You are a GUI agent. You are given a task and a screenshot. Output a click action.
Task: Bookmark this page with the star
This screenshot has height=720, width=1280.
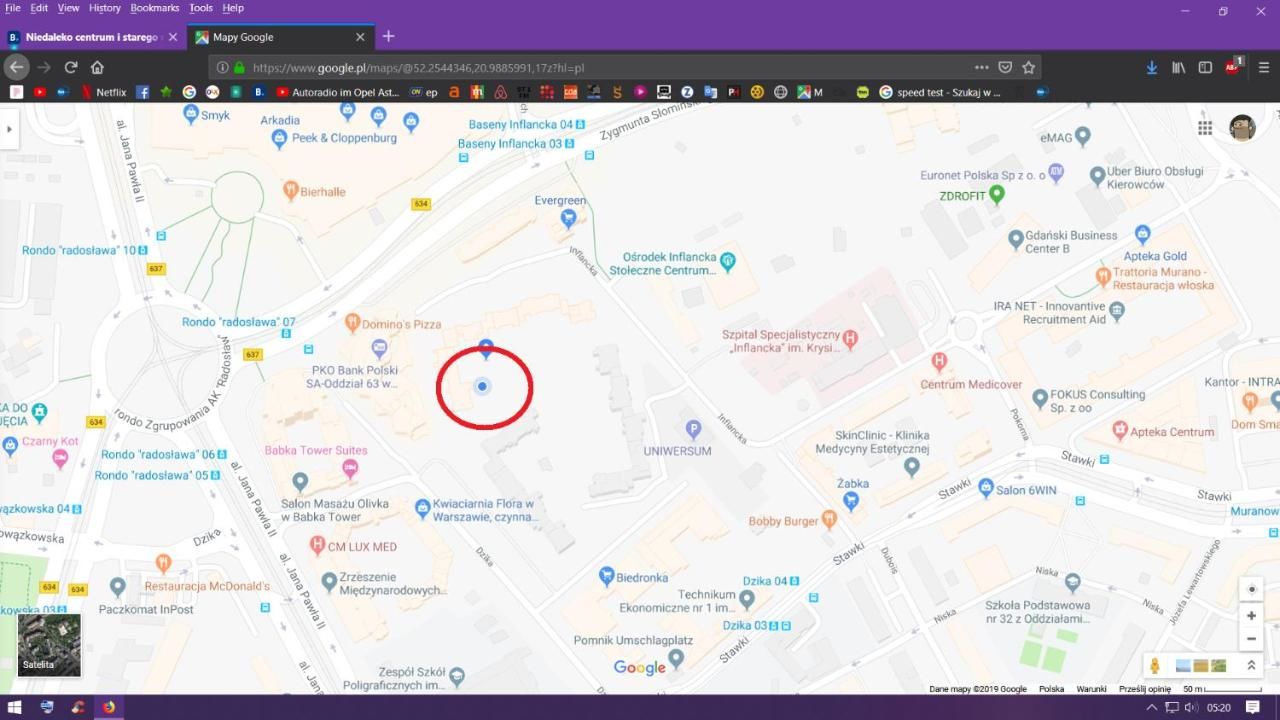coord(1028,67)
